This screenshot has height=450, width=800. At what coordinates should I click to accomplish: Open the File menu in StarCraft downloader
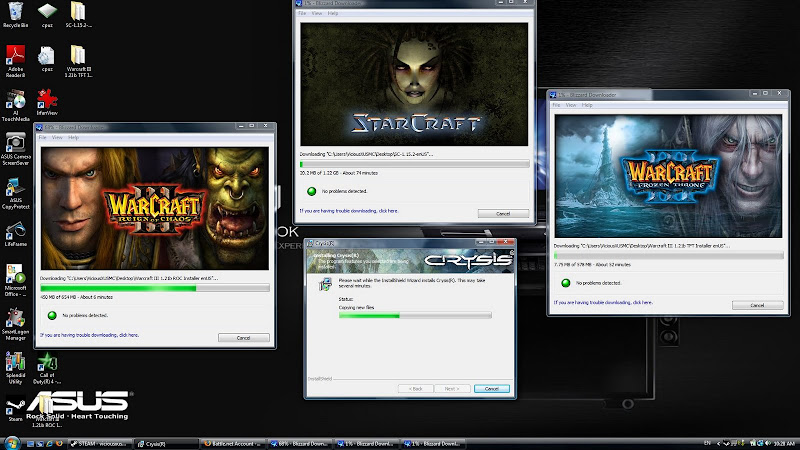coord(302,13)
